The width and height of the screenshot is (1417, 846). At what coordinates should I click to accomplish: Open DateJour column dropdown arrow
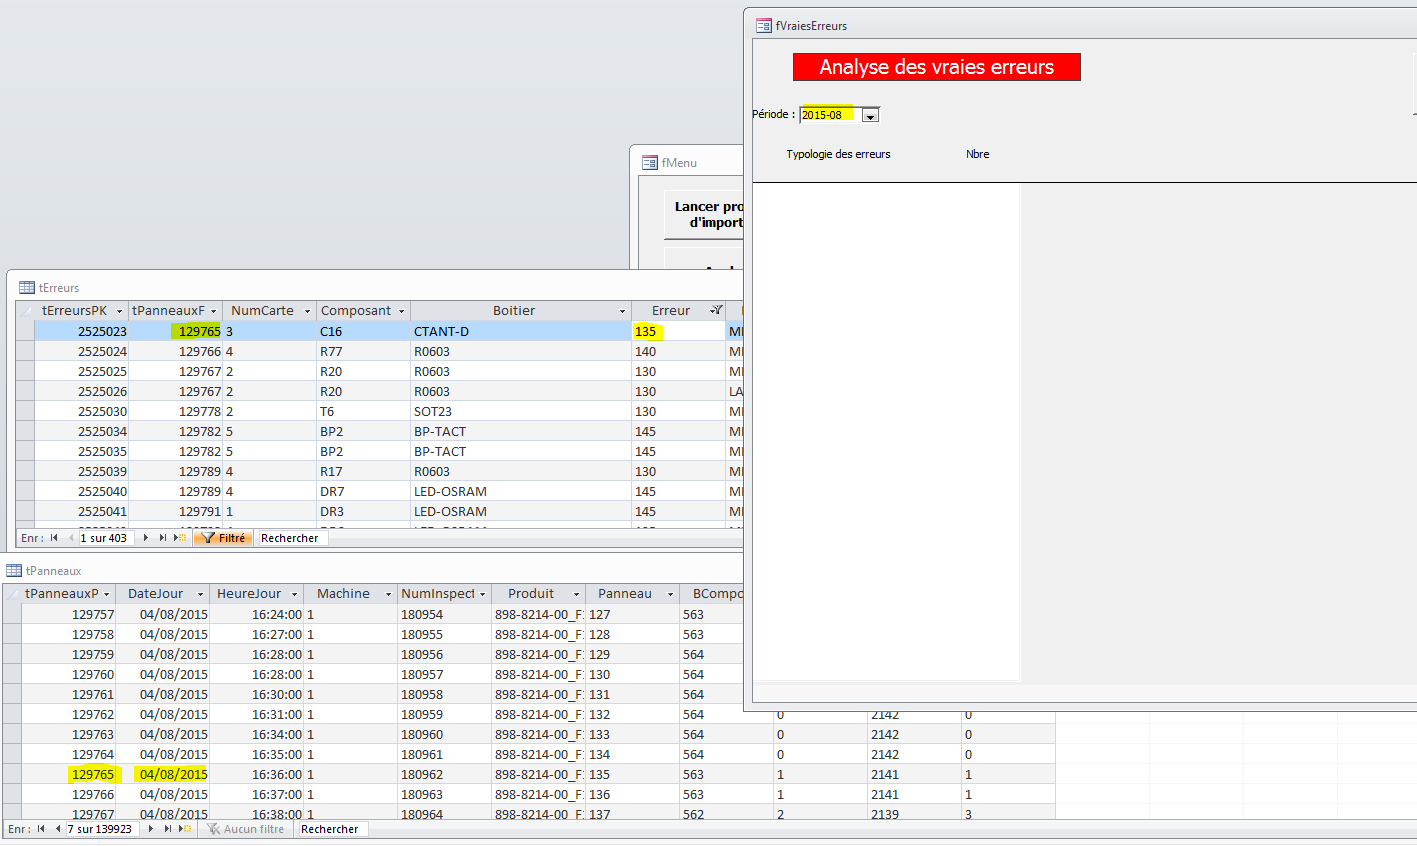point(200,594)
